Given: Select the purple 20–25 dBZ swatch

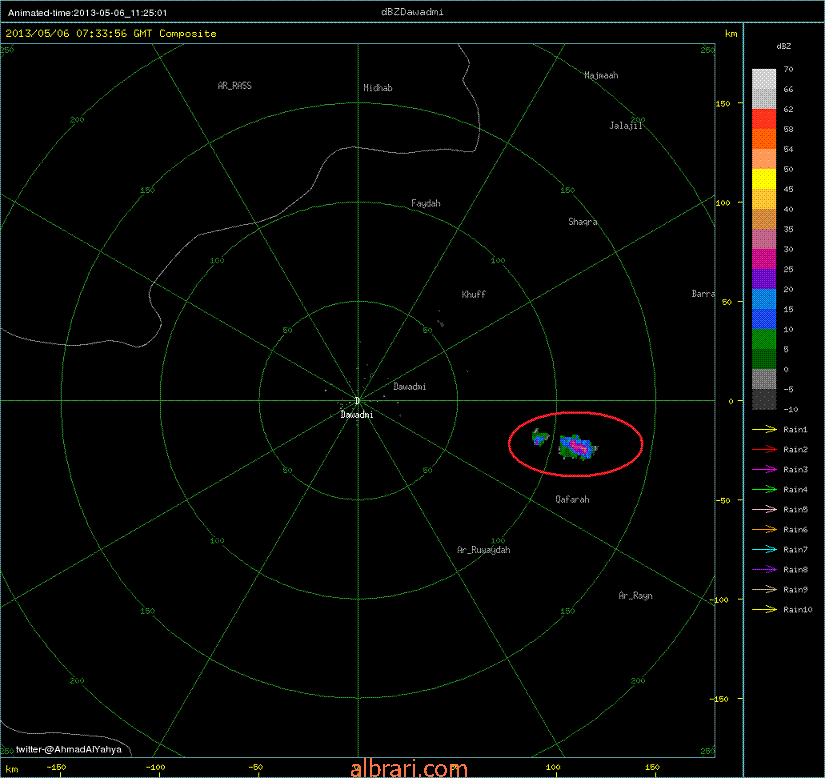Looking at the screenshot, I should (764, 279).
